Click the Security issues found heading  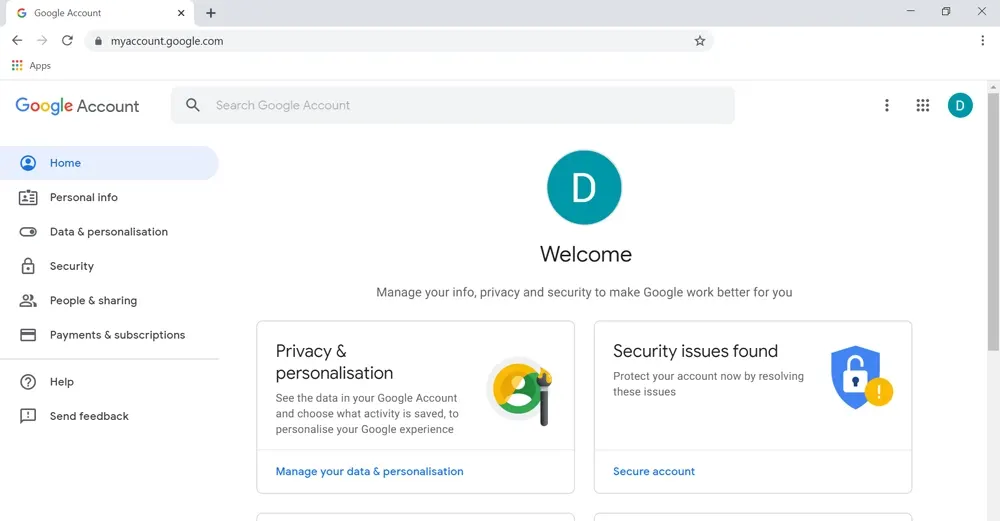click(695, 351)
